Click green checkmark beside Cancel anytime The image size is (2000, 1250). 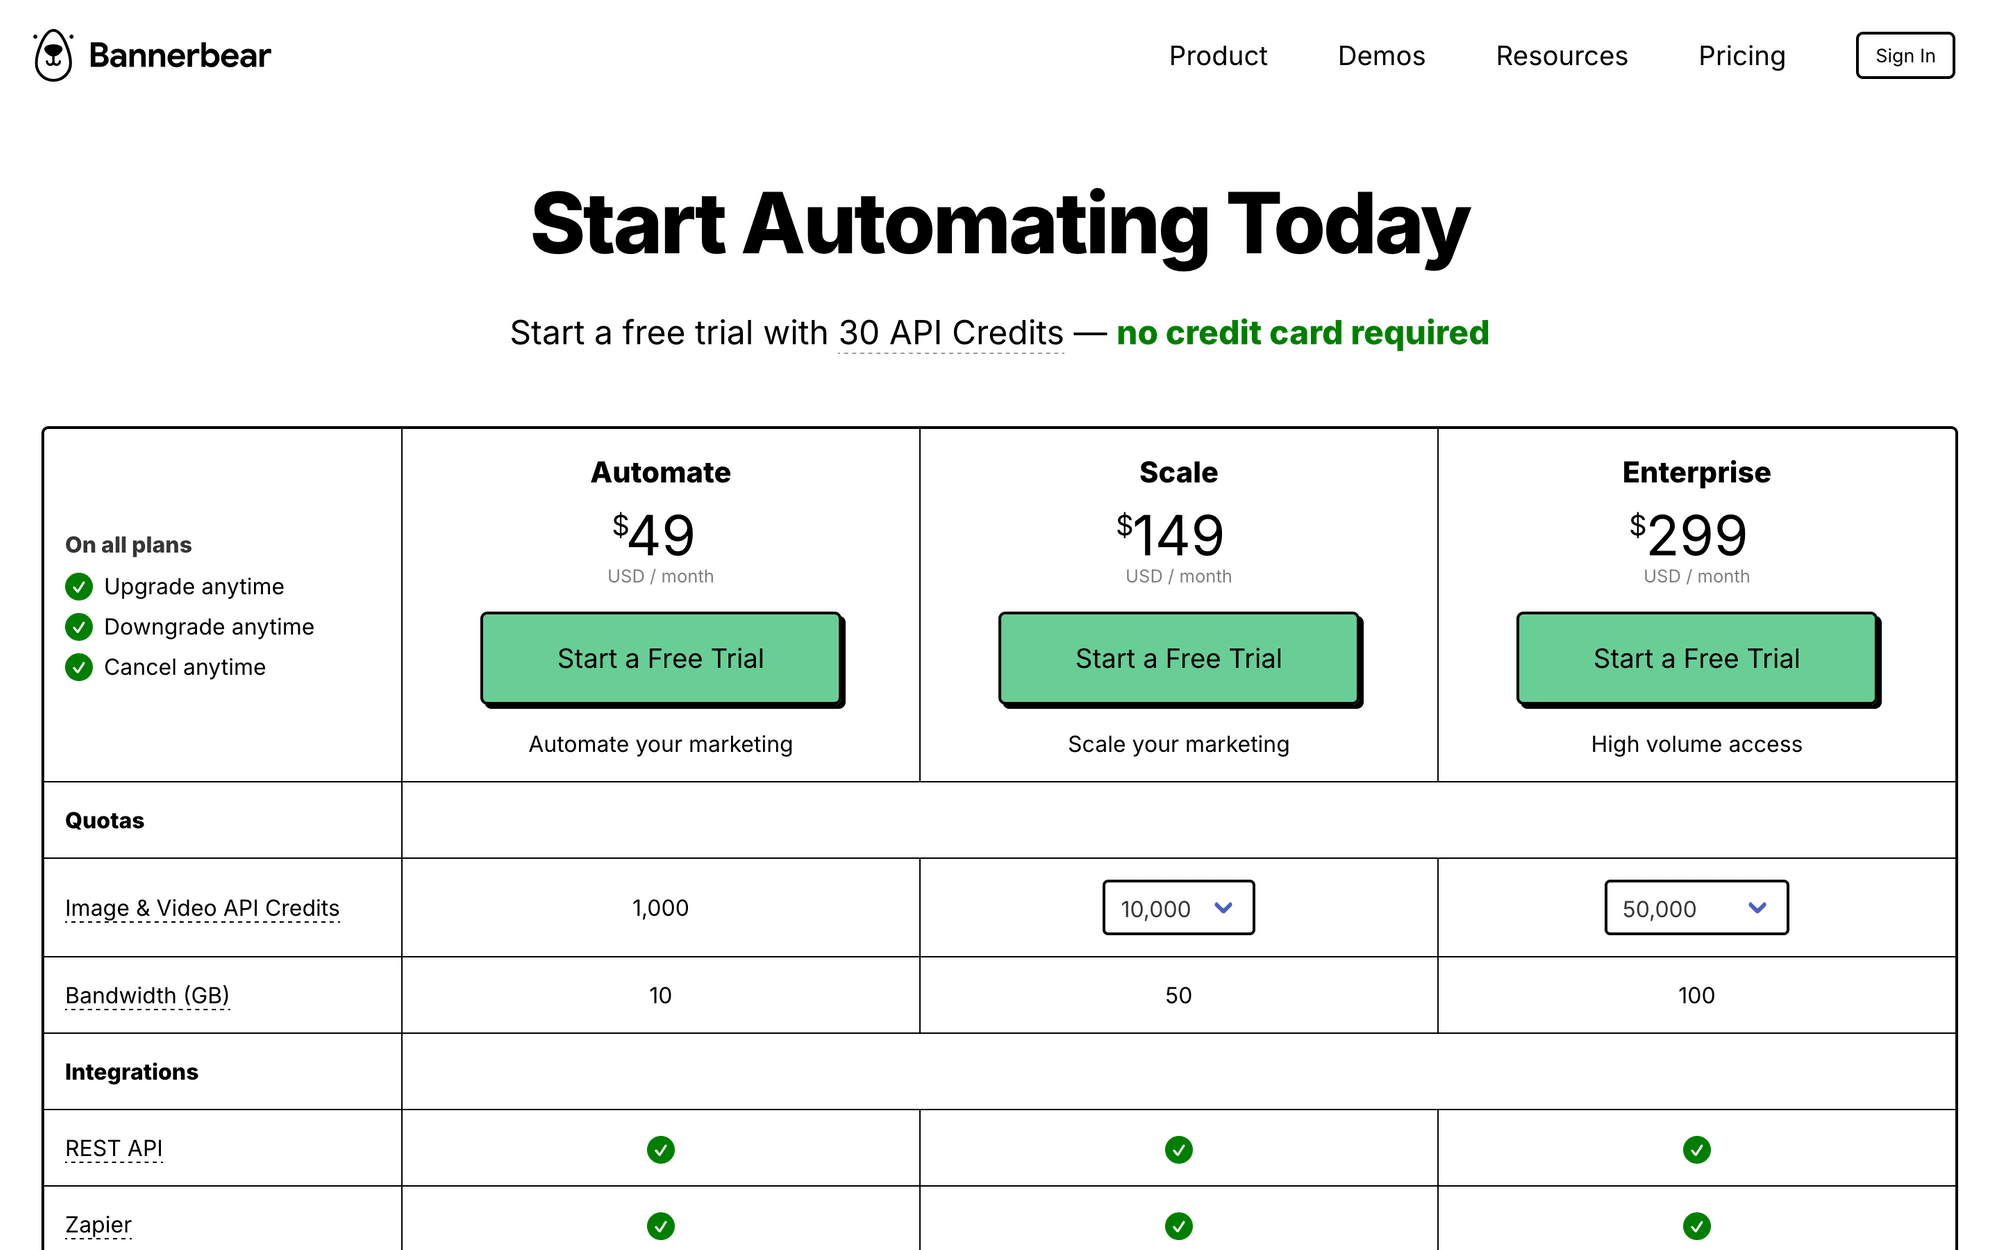click(x=79, y=667)
